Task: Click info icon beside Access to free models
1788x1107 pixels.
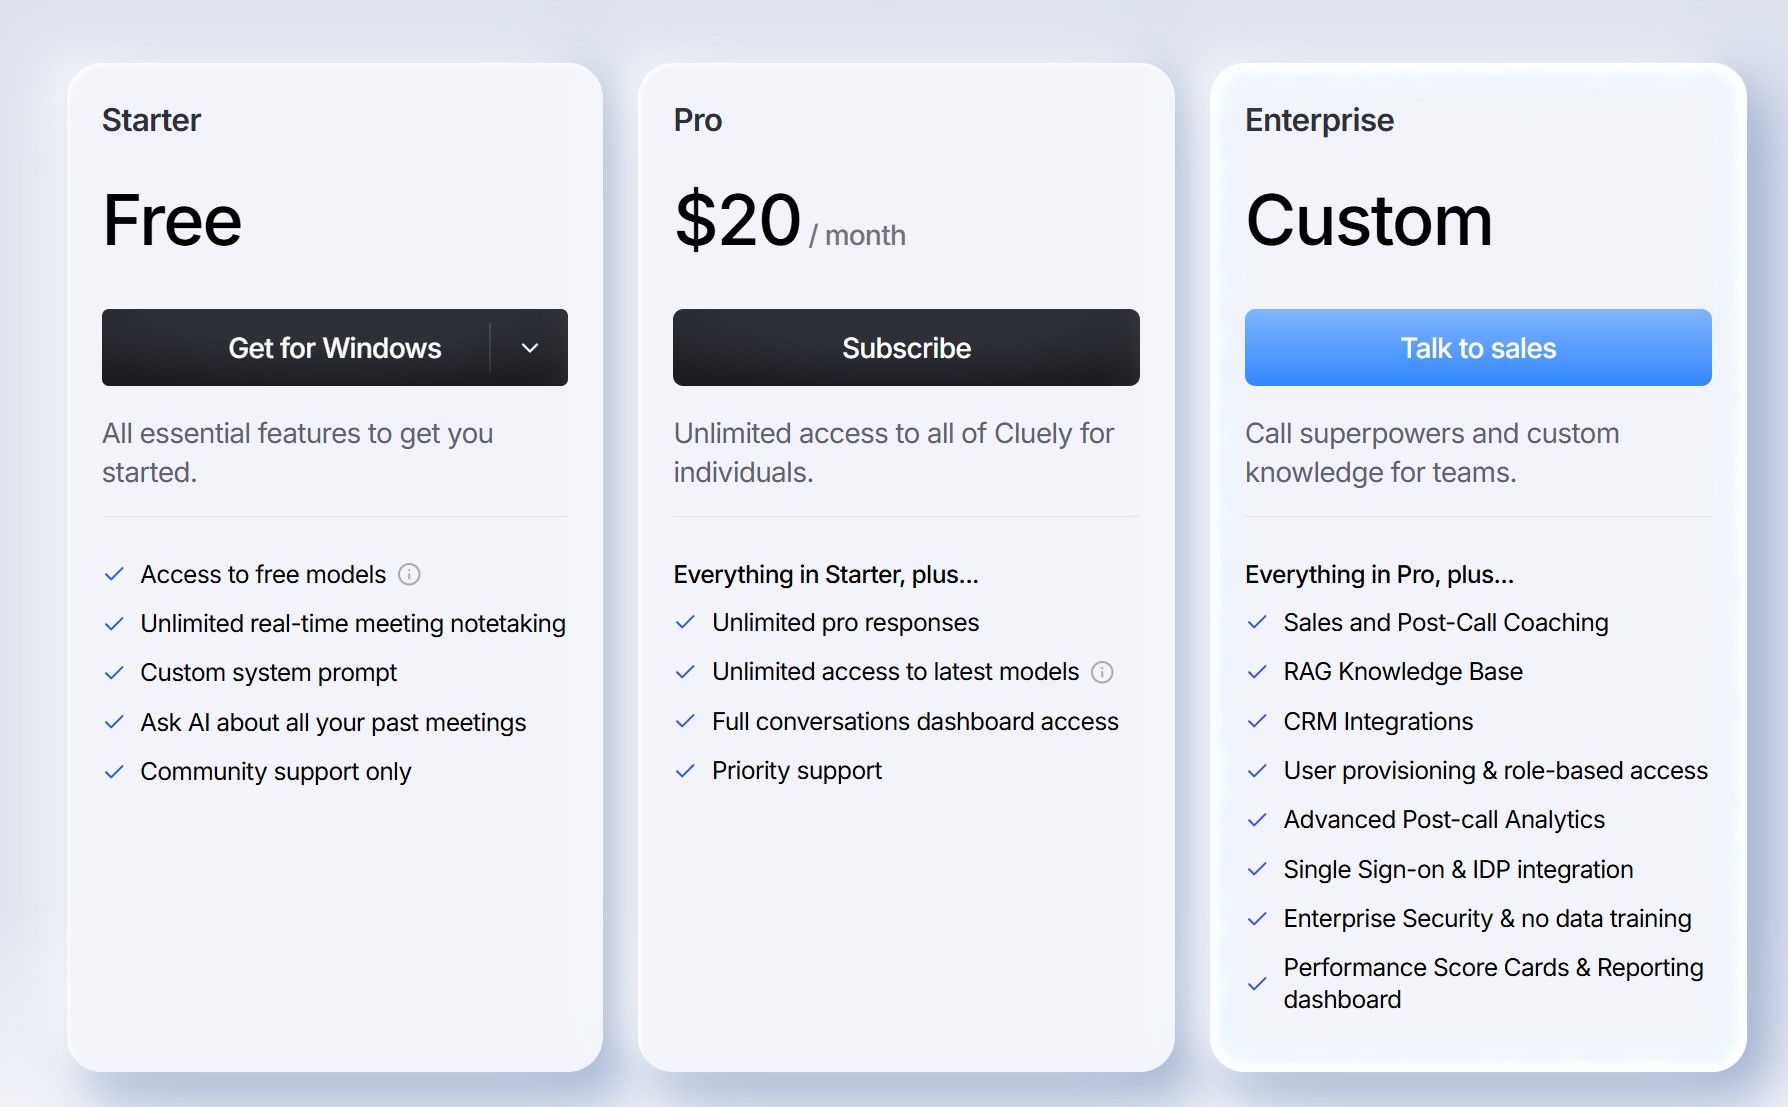Action: point(409,574)
